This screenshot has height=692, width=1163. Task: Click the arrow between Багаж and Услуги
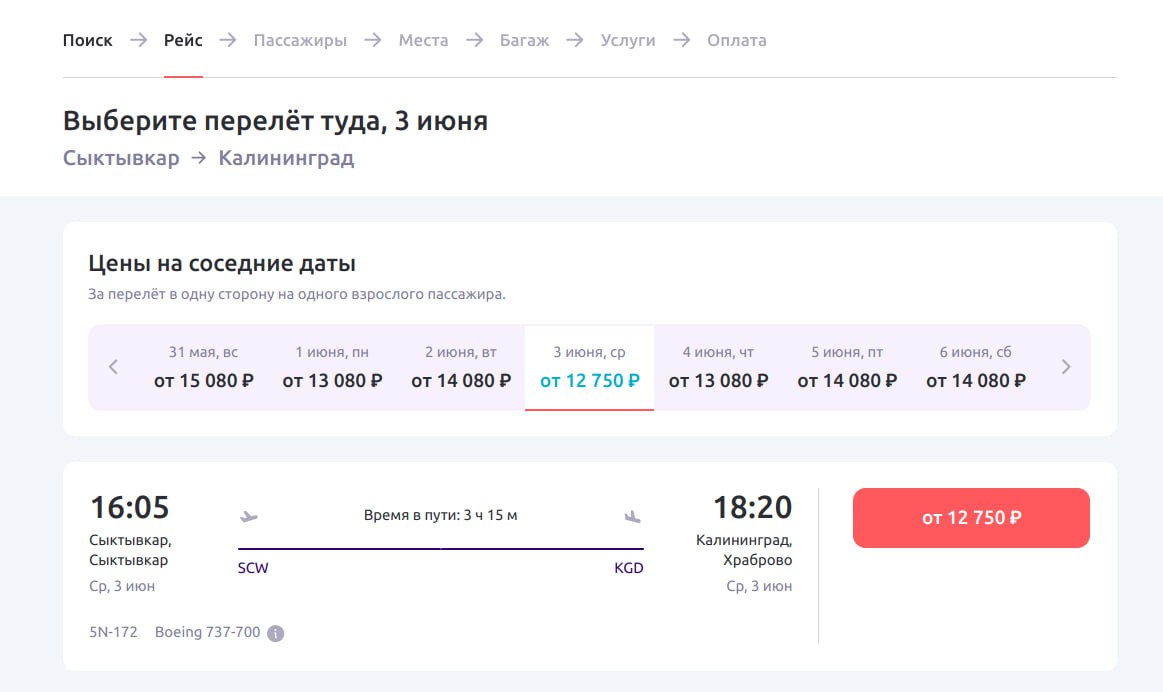pos(573,40)
